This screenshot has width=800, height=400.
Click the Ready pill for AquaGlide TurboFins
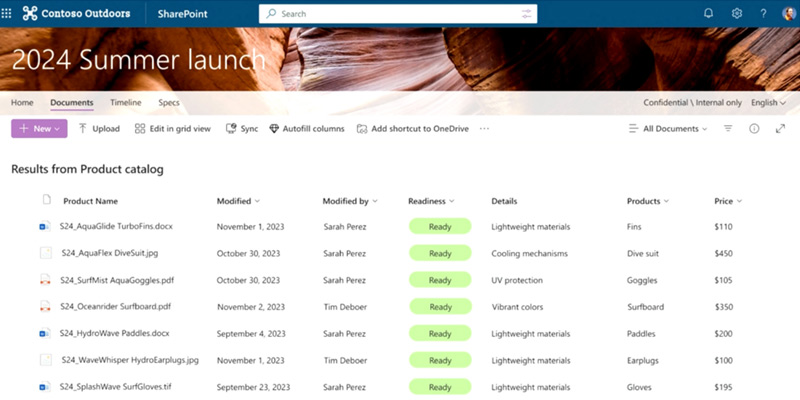pyautogui.click(x=440, y=227)
